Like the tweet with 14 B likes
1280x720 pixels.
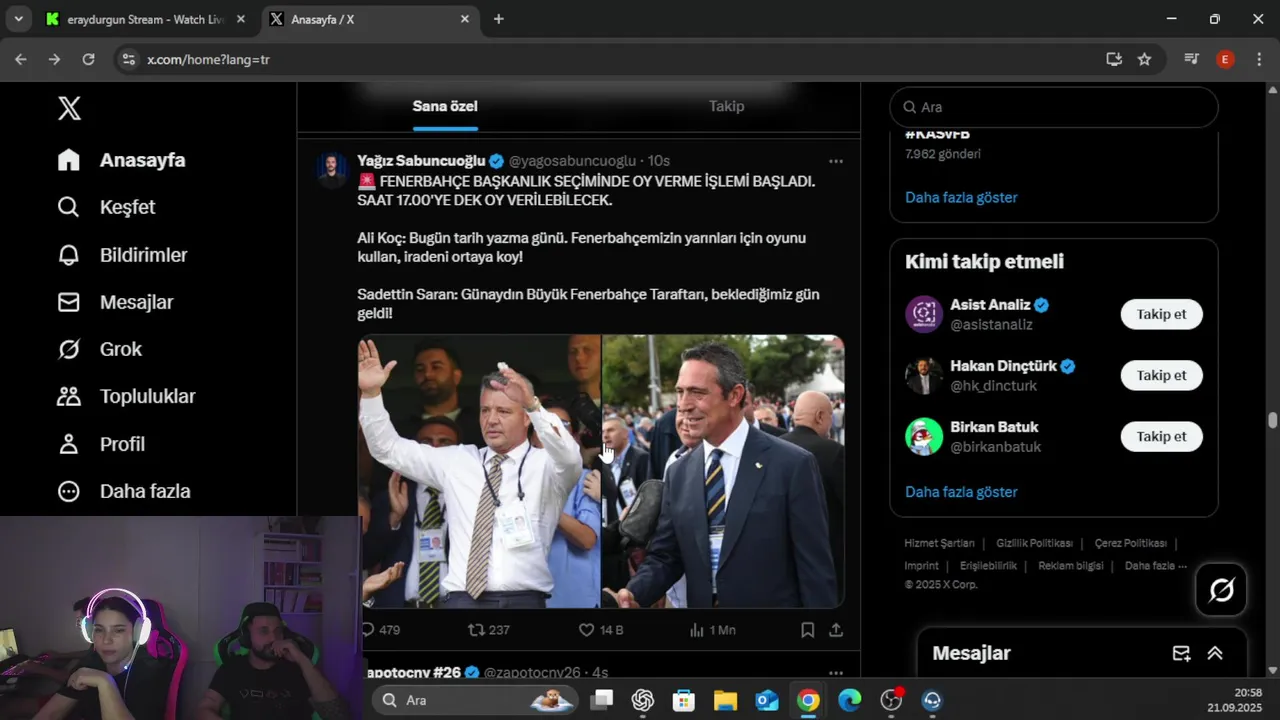point(601,630)
